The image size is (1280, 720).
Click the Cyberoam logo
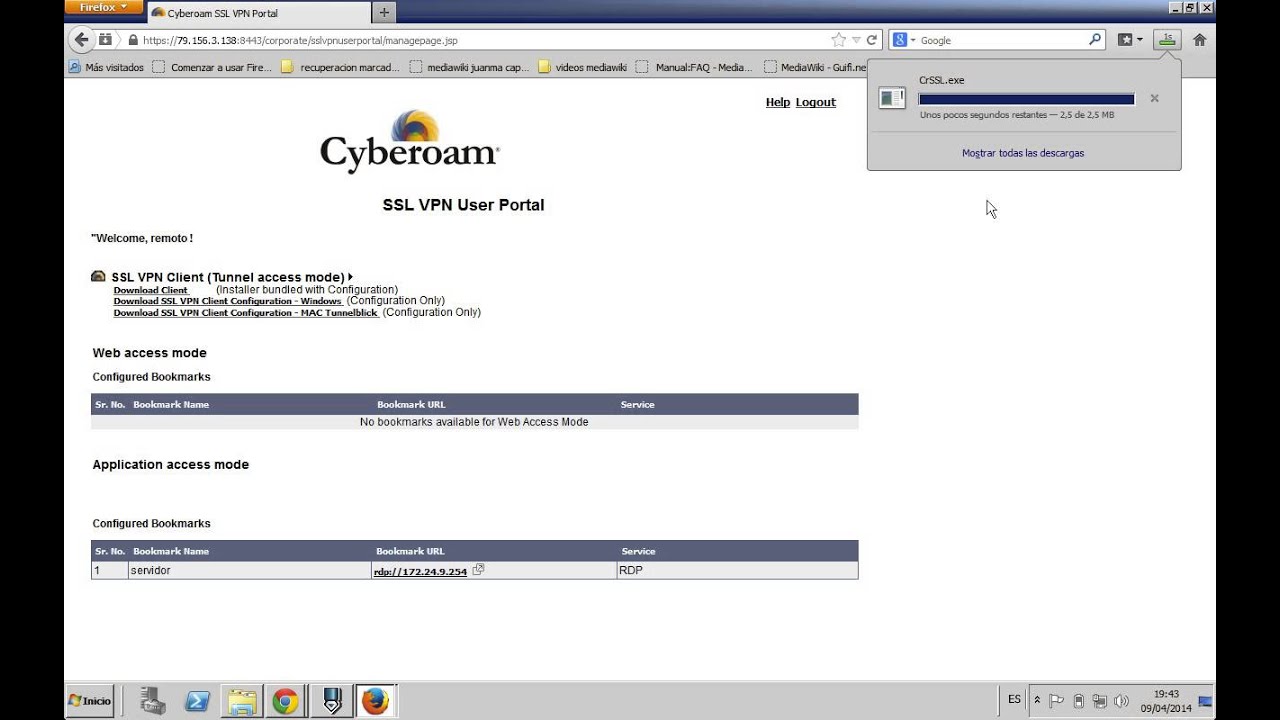coord(409,143)
